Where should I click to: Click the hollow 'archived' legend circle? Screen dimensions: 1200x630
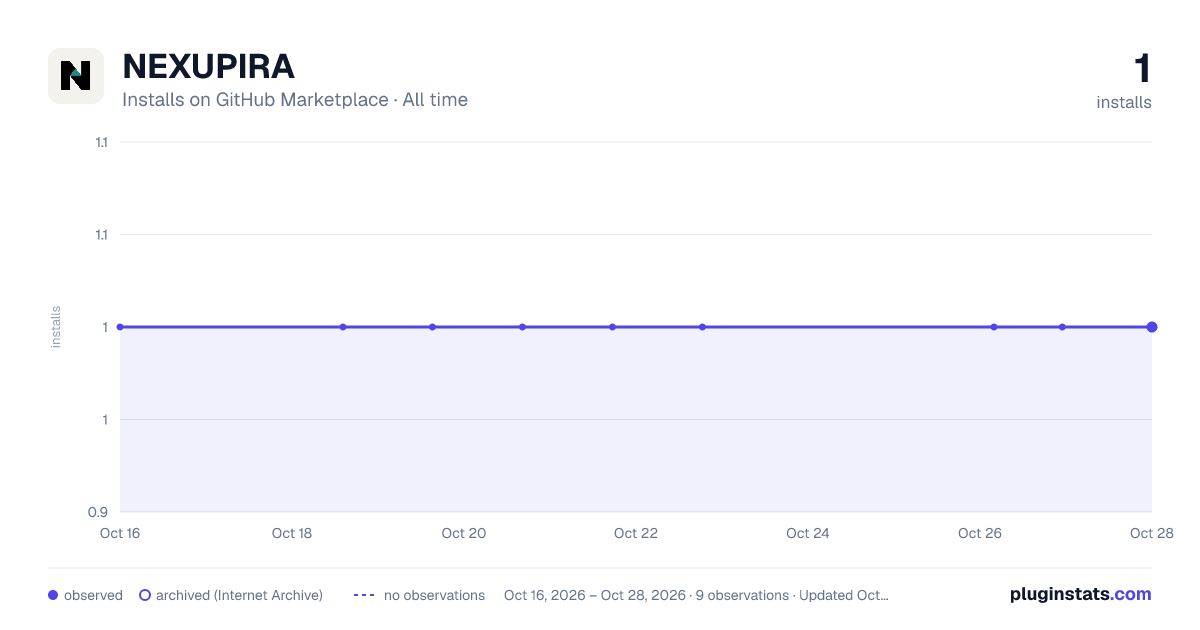(x=144, y=595)
